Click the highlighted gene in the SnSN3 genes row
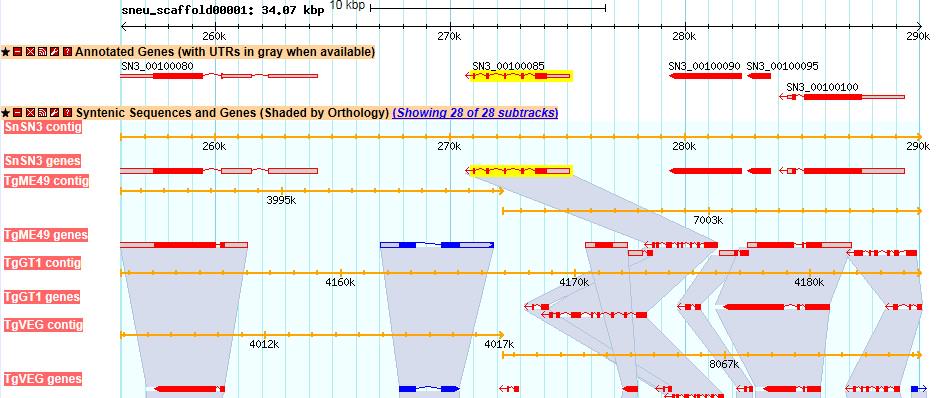Image resolution: width=936 pixels, height=398 pixels. click(x=518, y=171)
